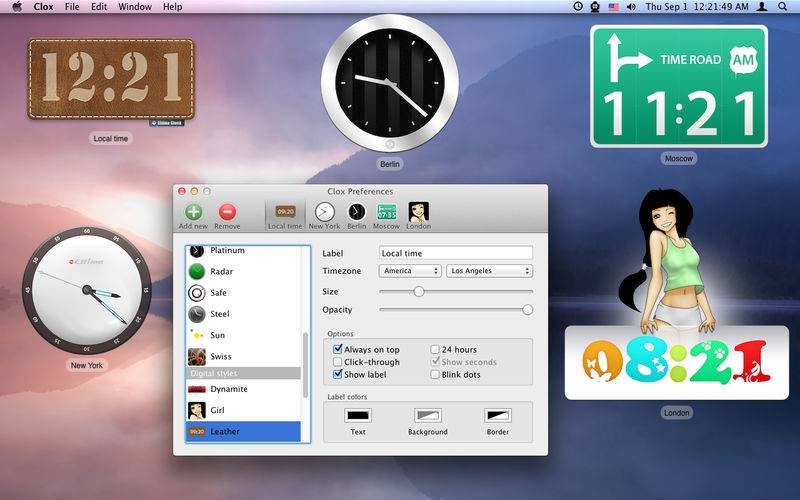This screenshot has width=800, height=500.
Task: Select the London clock toolbar icon
Action: tap(418, 212)
